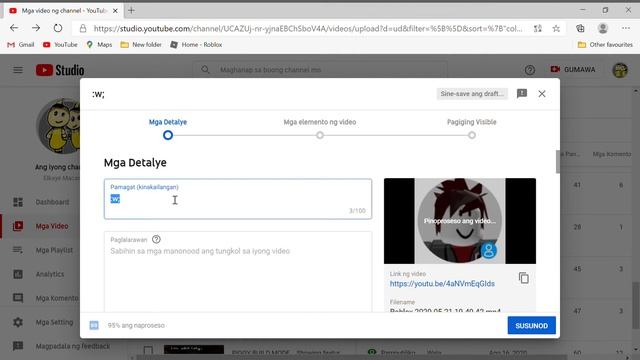Open the browser settings ellipsis menu

[x=626, y=29]
